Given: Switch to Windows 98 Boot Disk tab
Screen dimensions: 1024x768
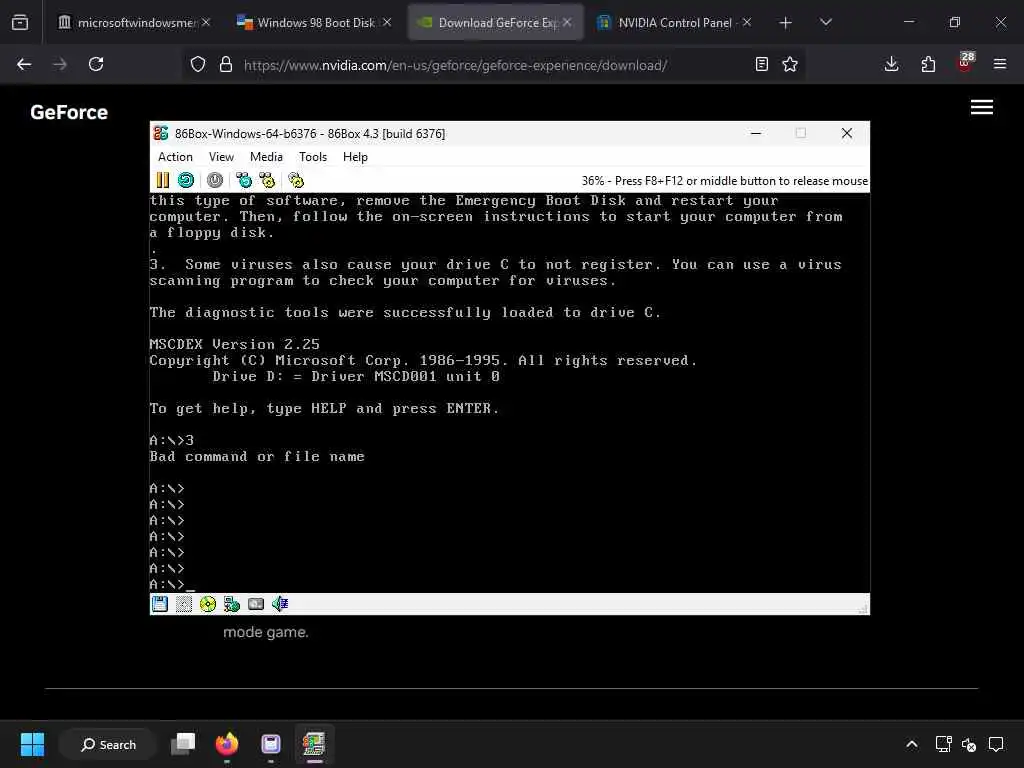Looking at the screenshot, I should pyautogui.click(x=314, y=22).
